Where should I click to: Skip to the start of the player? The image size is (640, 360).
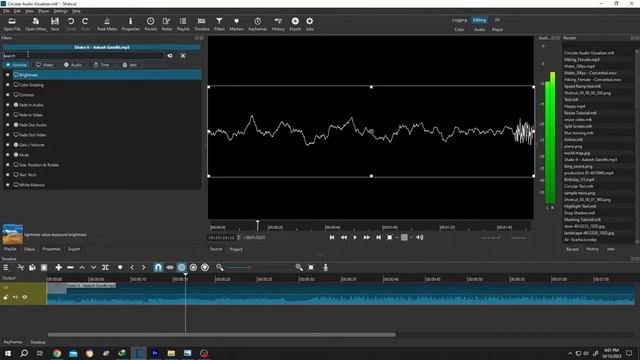tap(332, 237)
